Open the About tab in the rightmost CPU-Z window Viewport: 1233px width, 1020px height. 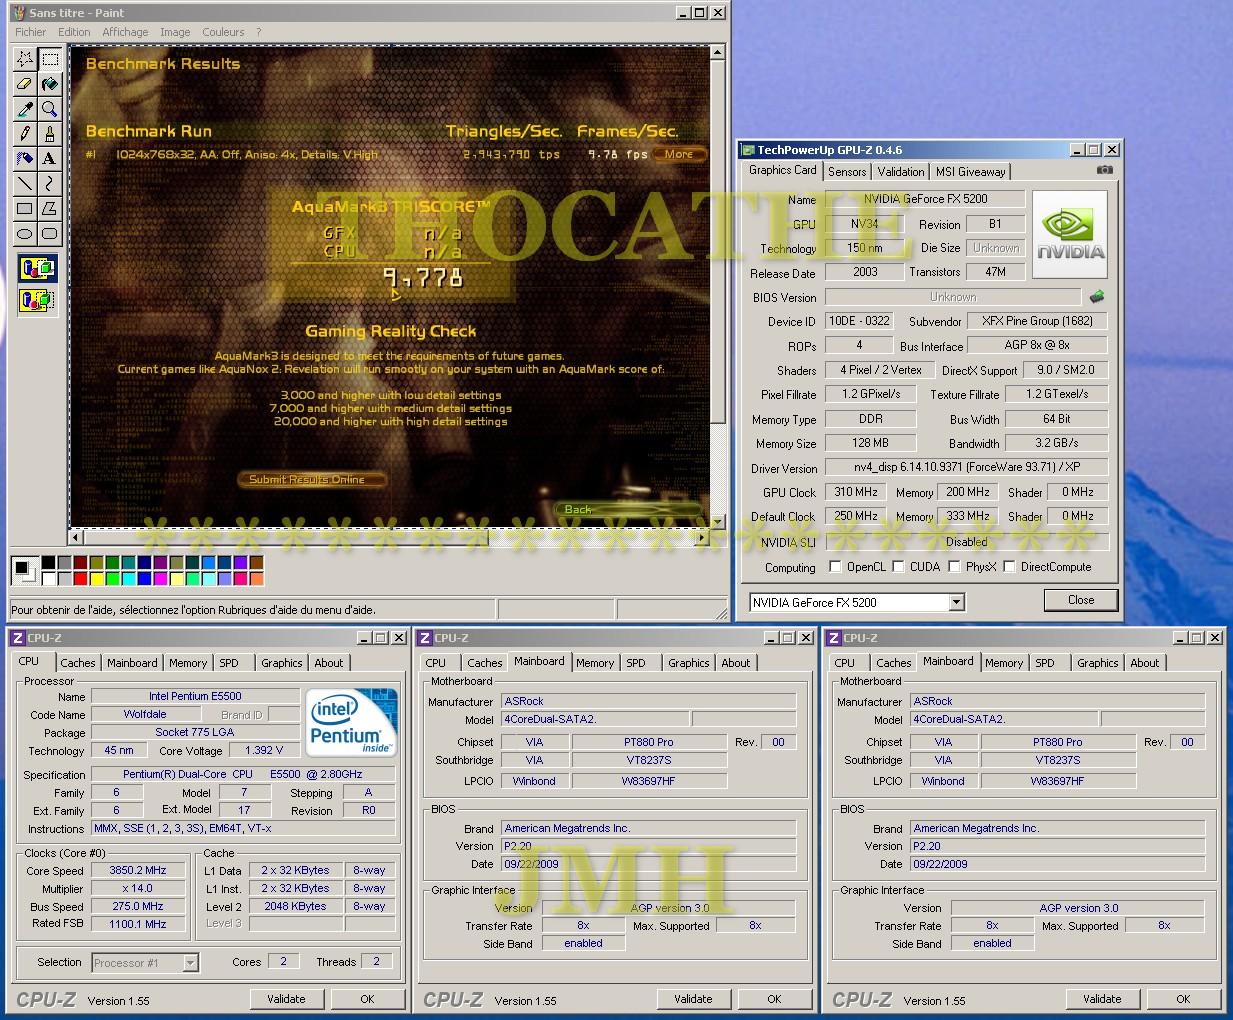click(1145, 663)
